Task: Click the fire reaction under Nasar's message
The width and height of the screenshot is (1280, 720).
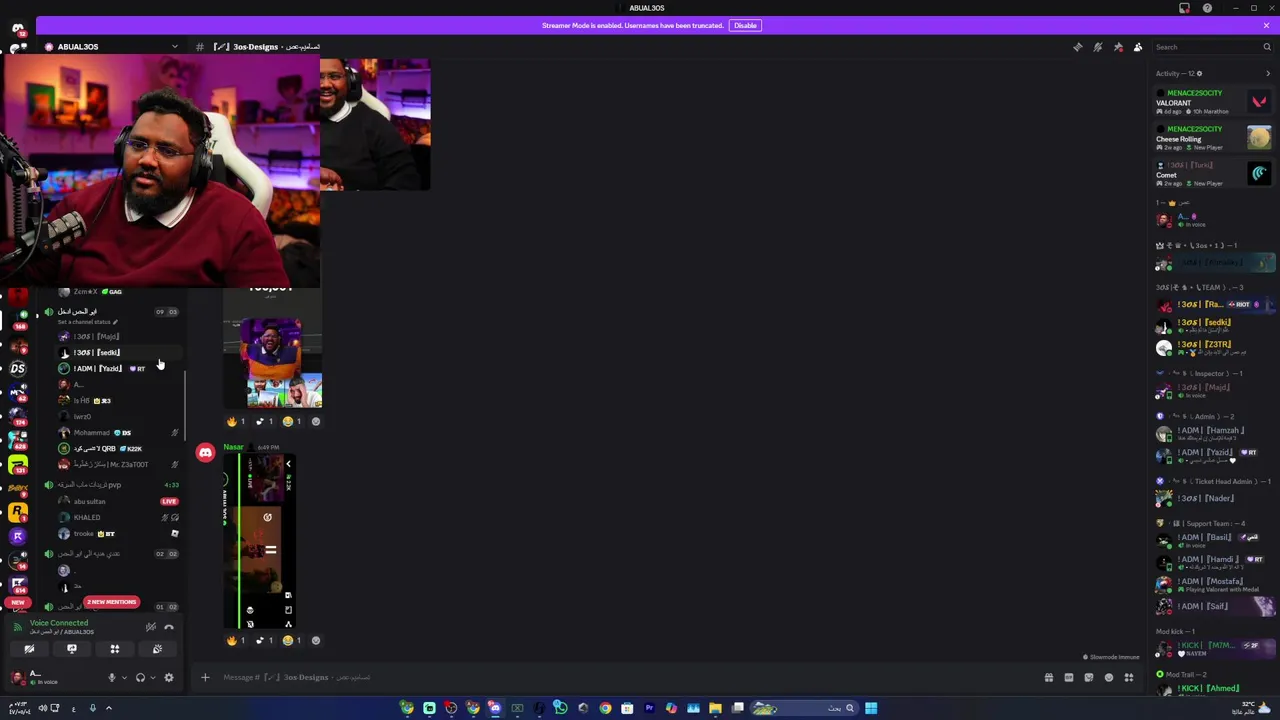Action: [x=236, y=640]
